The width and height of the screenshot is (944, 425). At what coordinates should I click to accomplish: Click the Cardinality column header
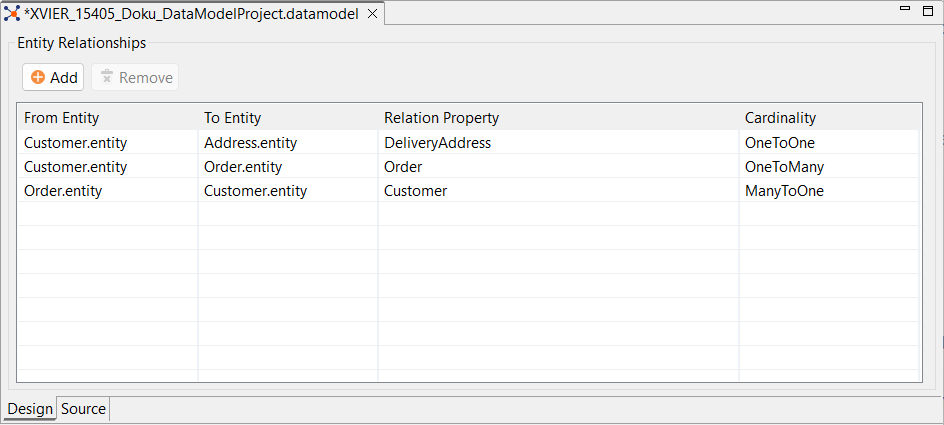point(780,118)
